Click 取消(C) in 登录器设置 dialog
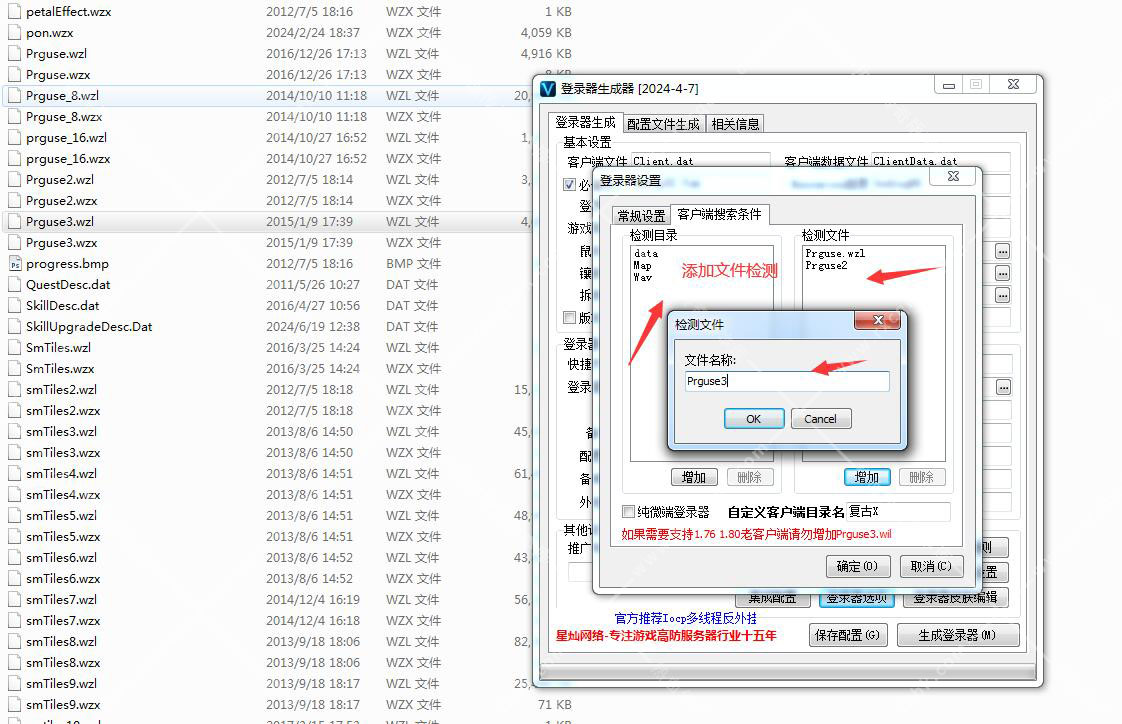 (931, 566)
